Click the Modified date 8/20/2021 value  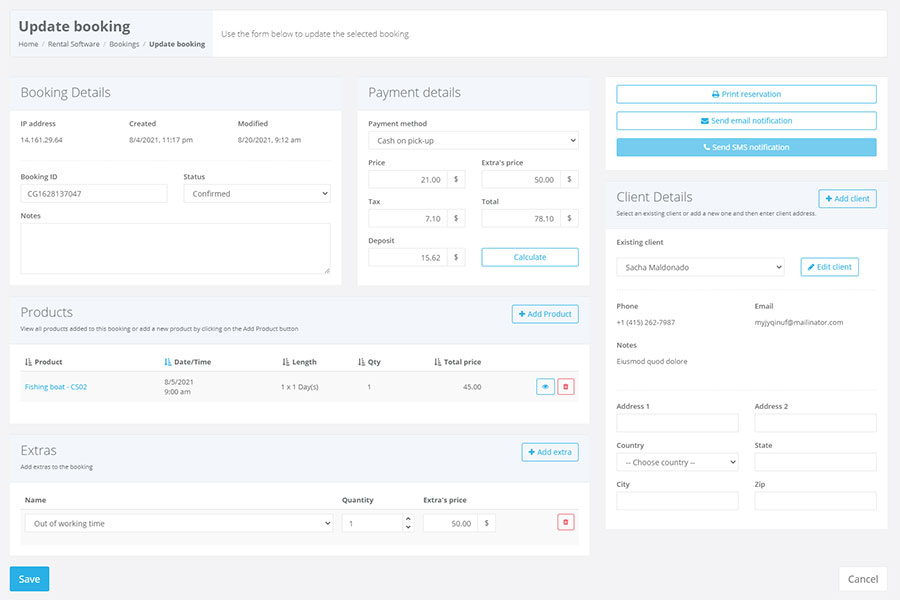coord(269,140)
